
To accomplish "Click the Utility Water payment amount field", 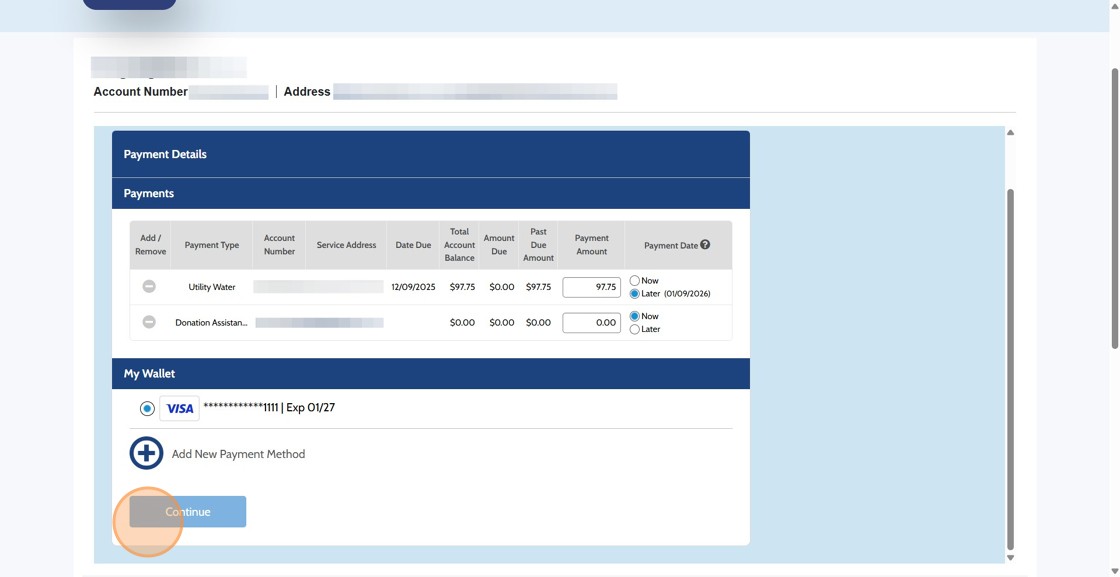I will [591, 286].
